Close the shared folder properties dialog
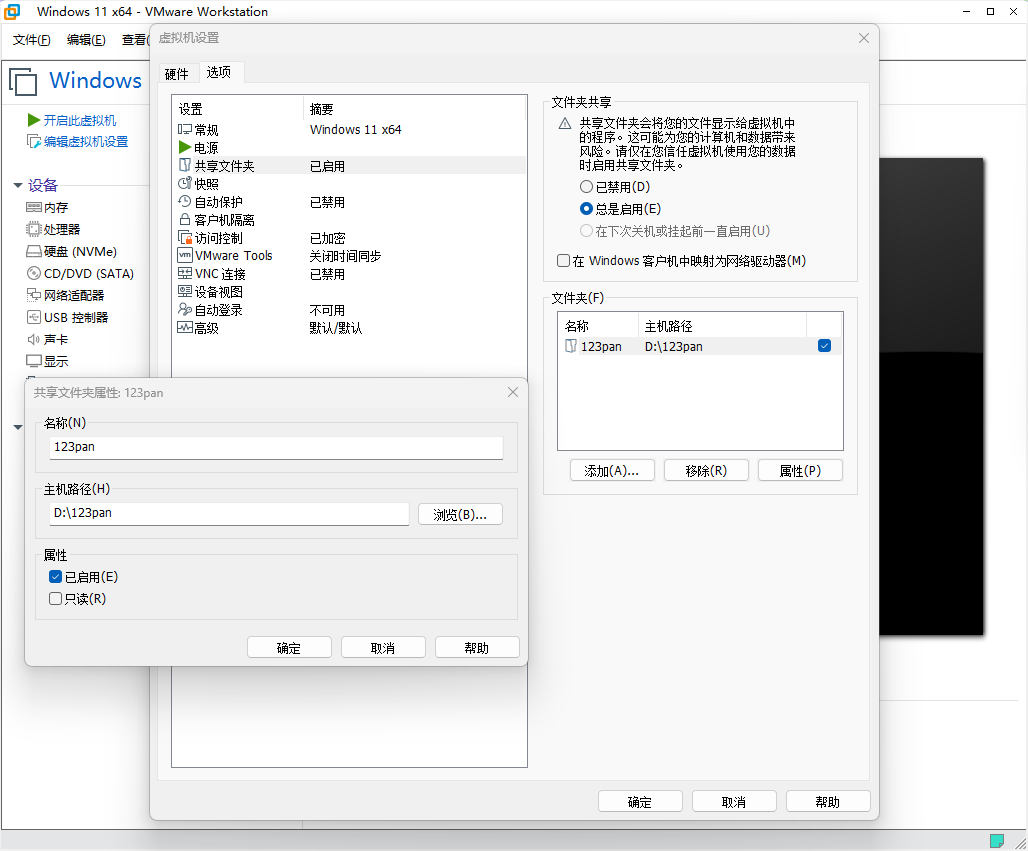The width and height of the screenshot is (1028, 851). coord(513,392)
